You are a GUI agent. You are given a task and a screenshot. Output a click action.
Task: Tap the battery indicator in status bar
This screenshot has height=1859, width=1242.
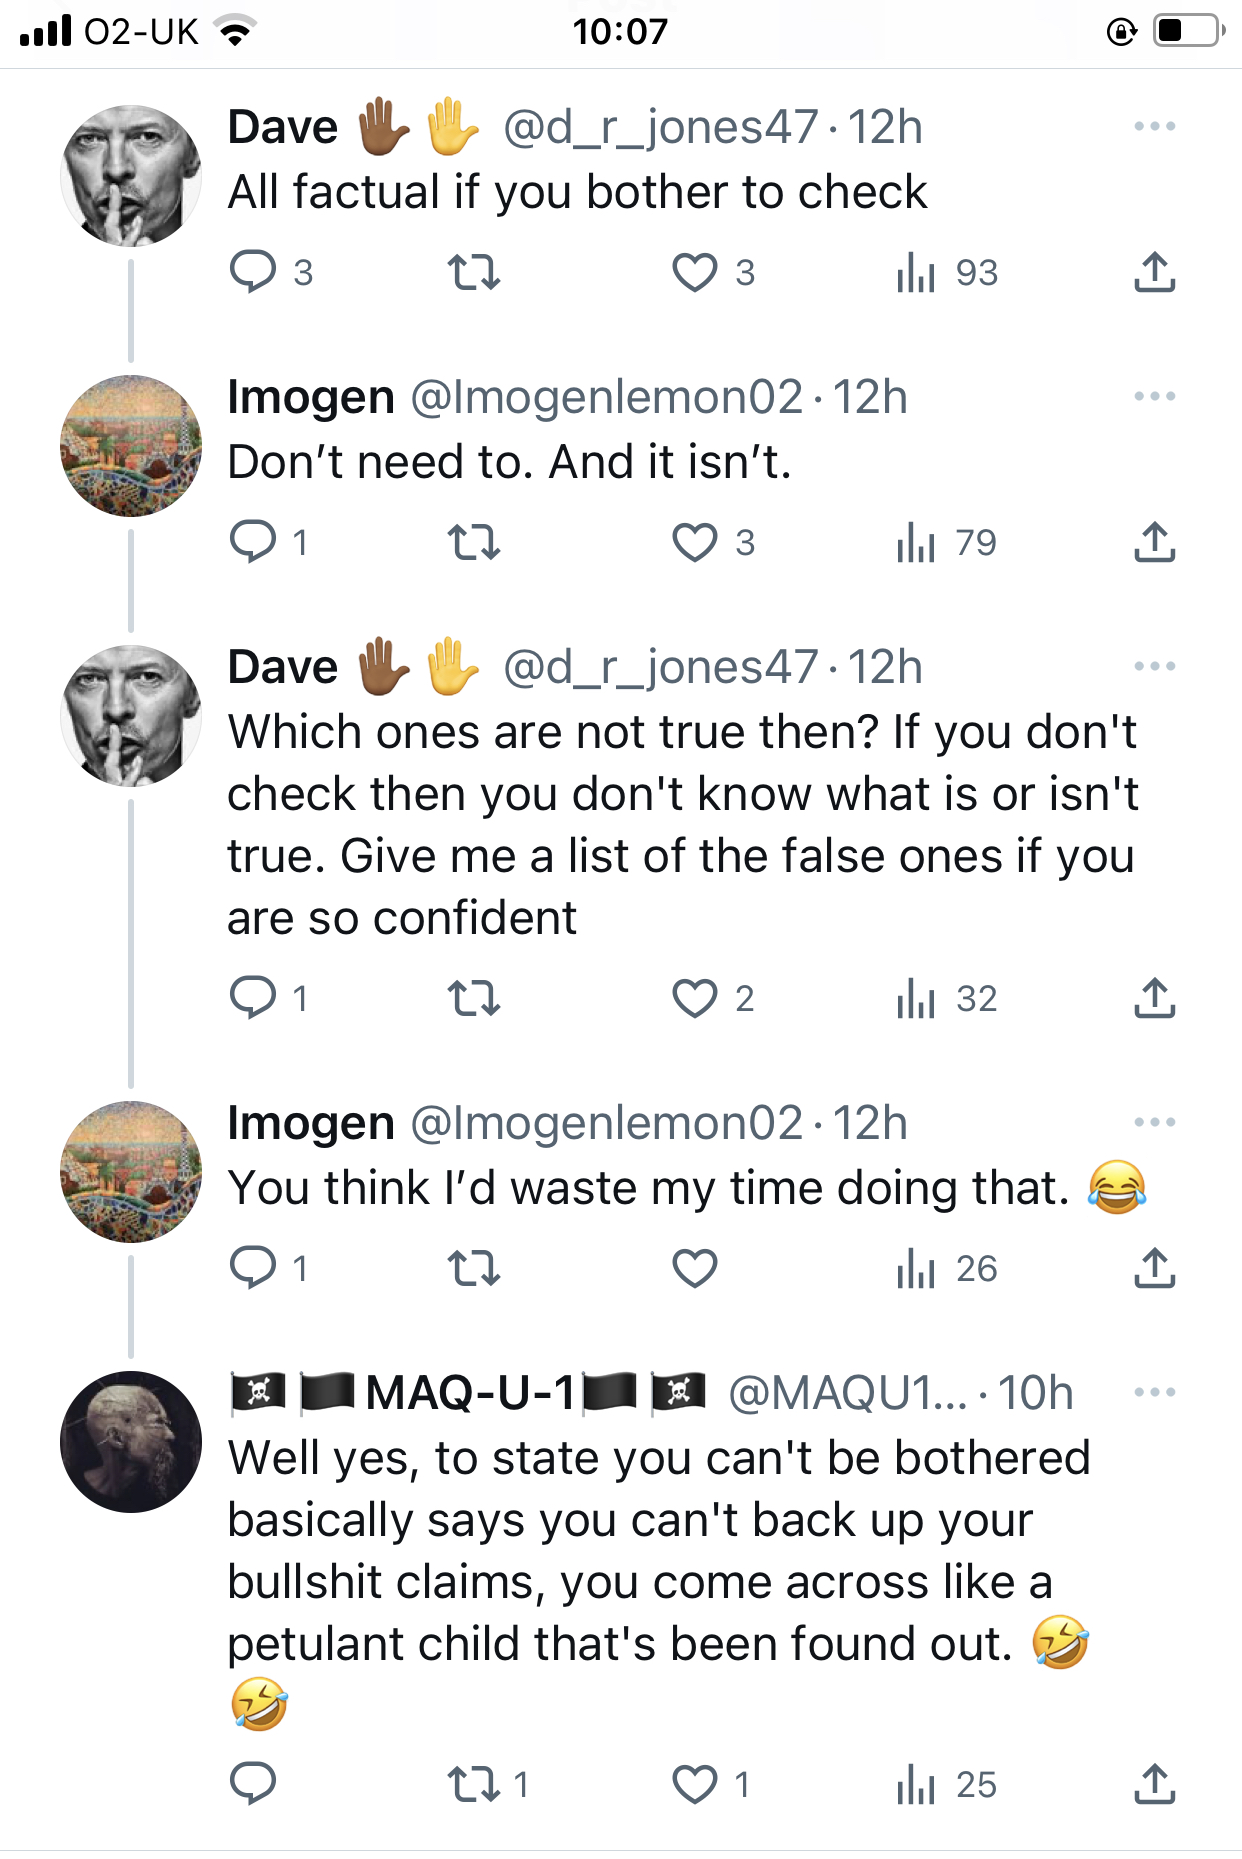pos(1188,31)
